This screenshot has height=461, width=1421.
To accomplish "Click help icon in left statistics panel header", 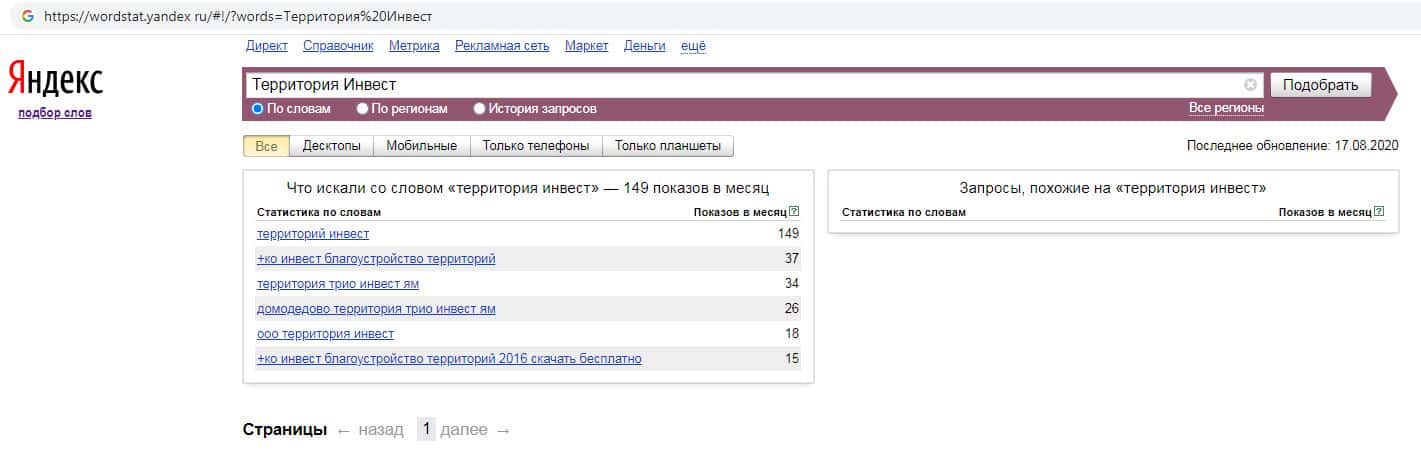I will click(794, 212).
